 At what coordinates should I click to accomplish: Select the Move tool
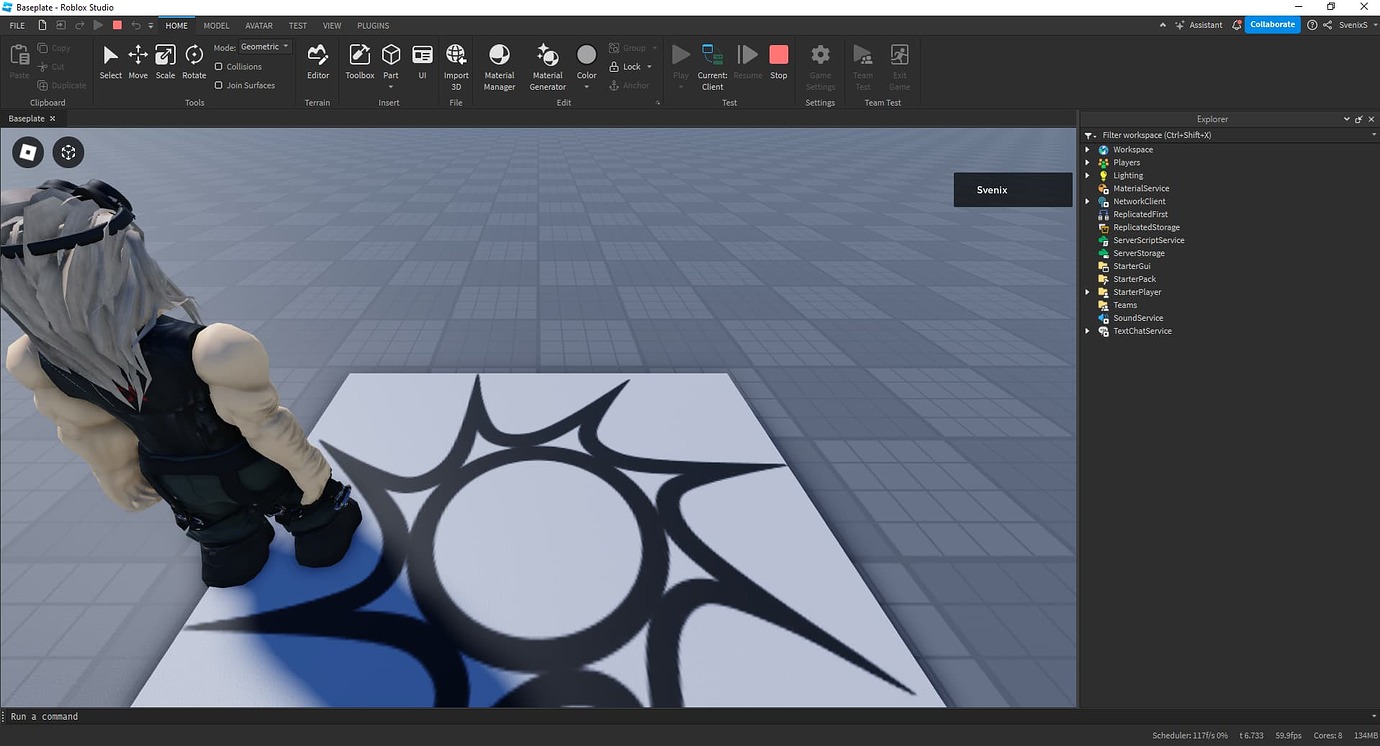(137, 63)
